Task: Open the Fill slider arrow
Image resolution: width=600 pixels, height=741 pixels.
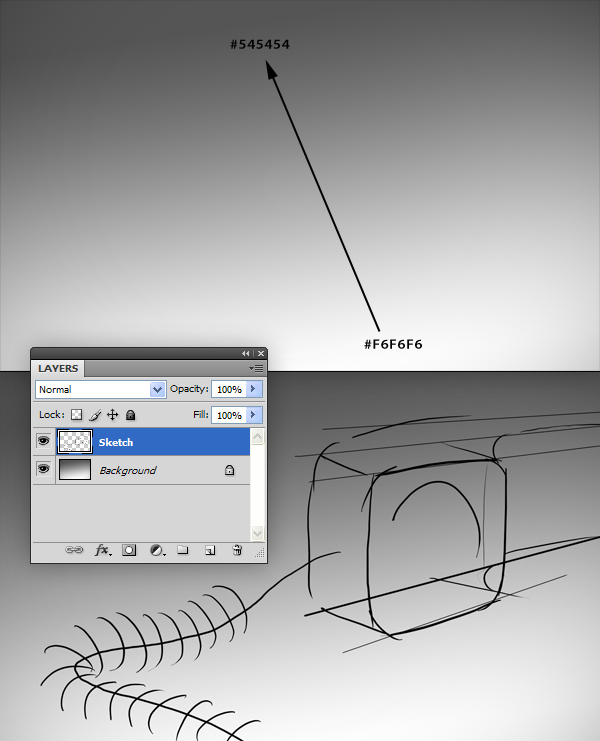Action: pos(254,415)
